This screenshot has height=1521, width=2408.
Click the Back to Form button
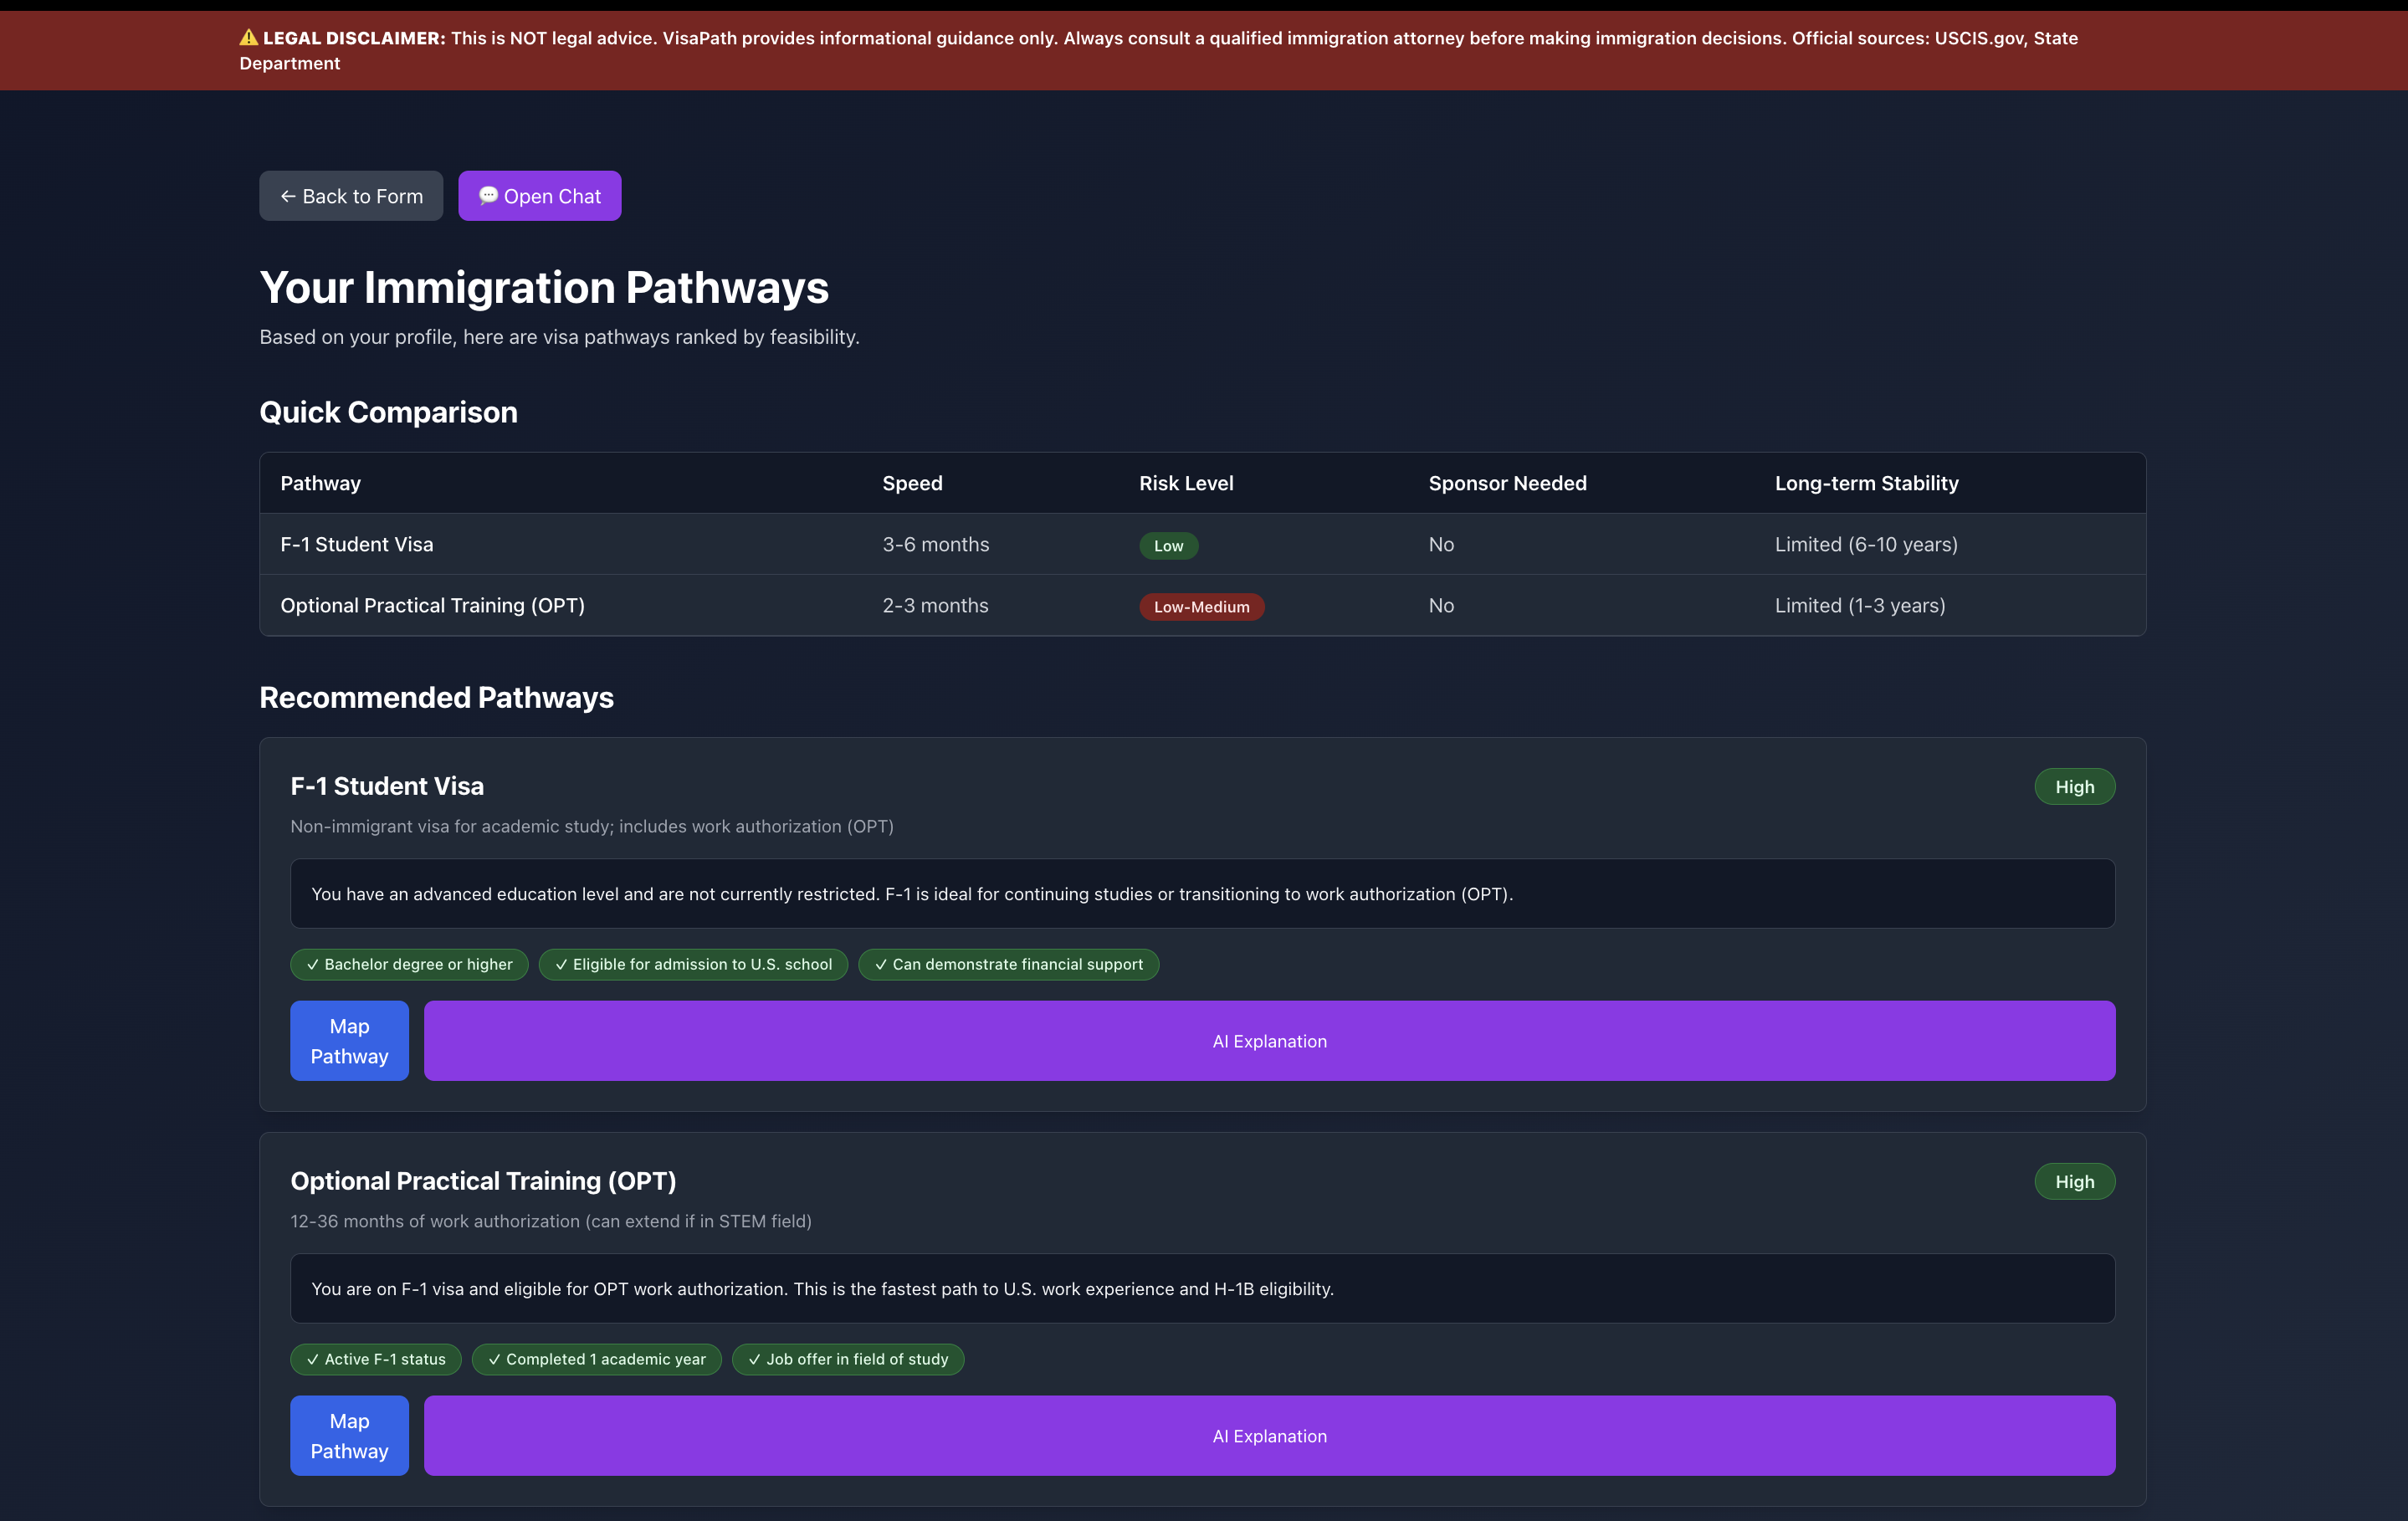click(x=351, y=196)
